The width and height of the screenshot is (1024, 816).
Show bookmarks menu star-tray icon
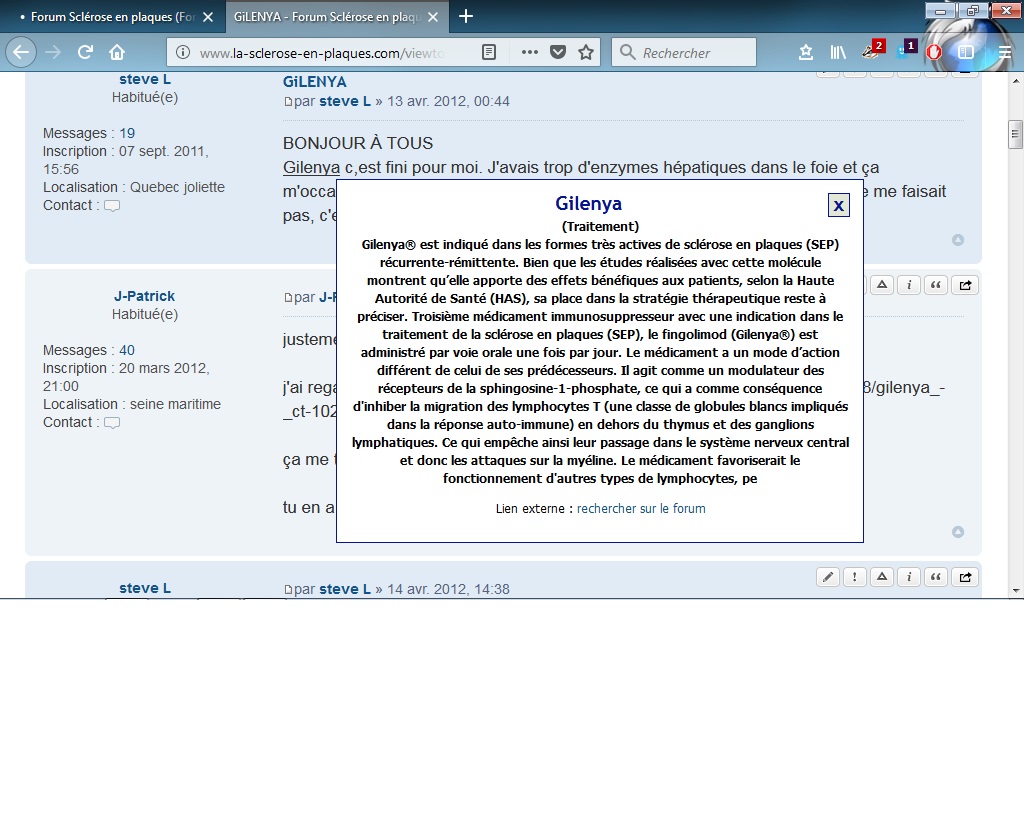[x=806, y=52]
